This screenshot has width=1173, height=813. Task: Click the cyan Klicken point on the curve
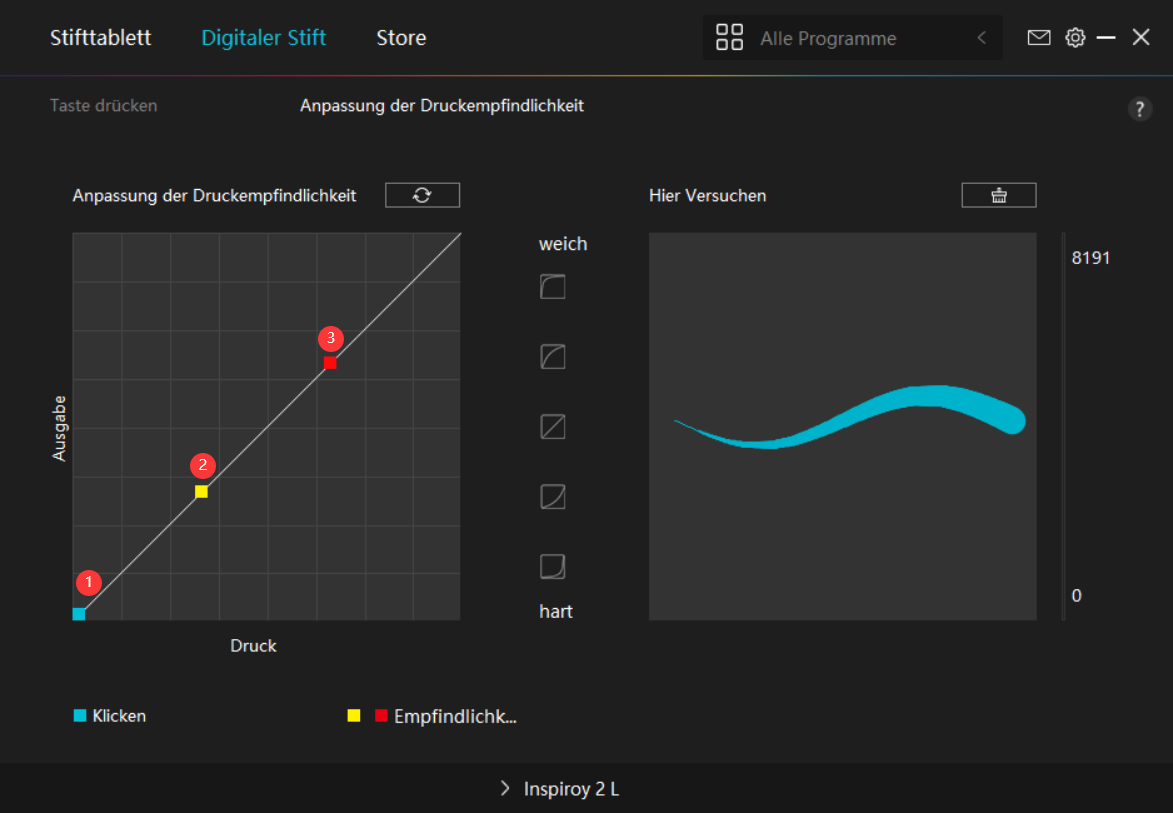click(x=79, y=614)
